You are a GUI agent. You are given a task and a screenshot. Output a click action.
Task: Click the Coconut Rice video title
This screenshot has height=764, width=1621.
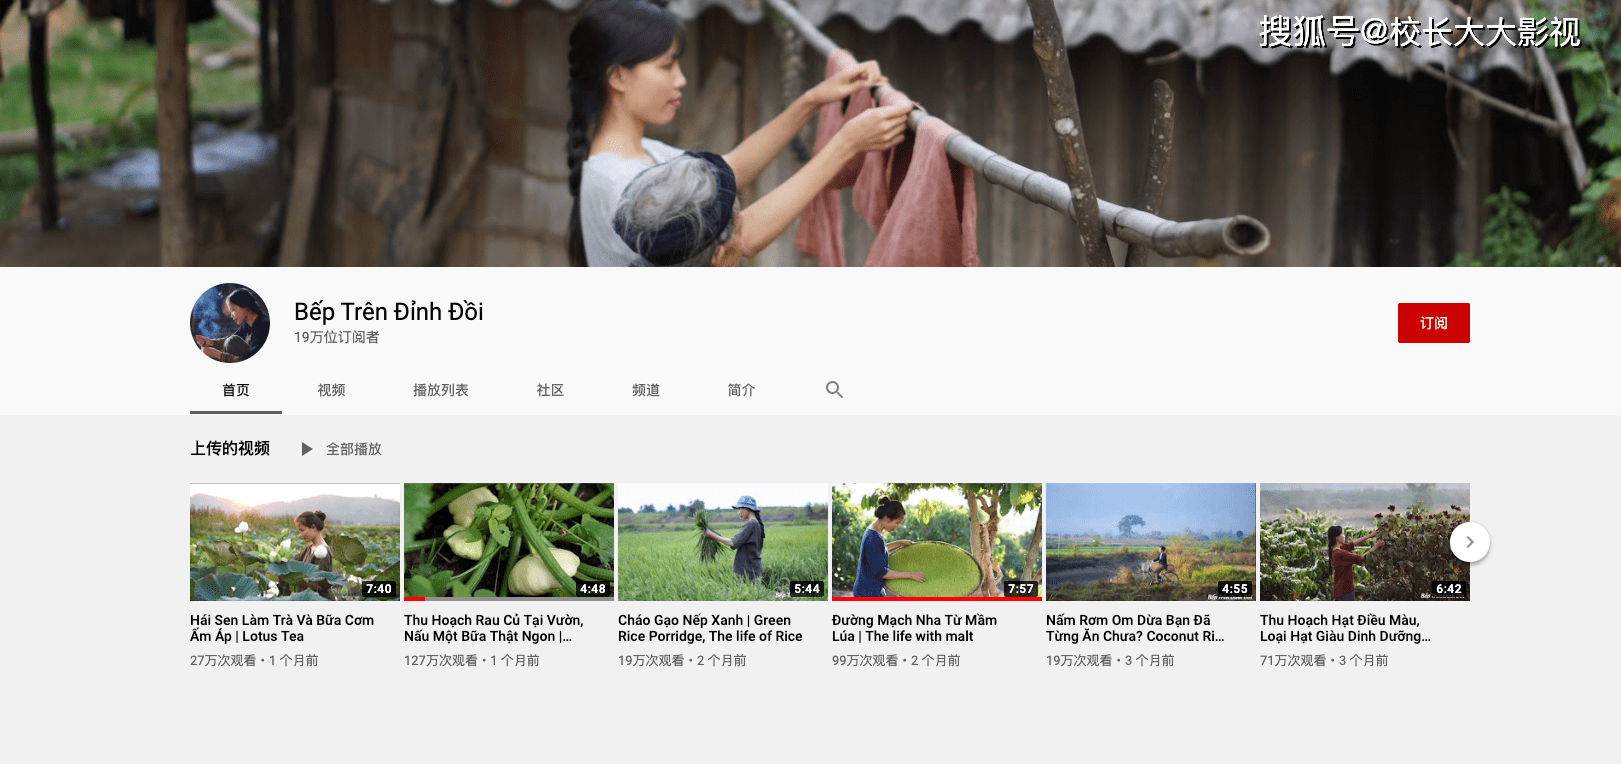pos(1135,628)
